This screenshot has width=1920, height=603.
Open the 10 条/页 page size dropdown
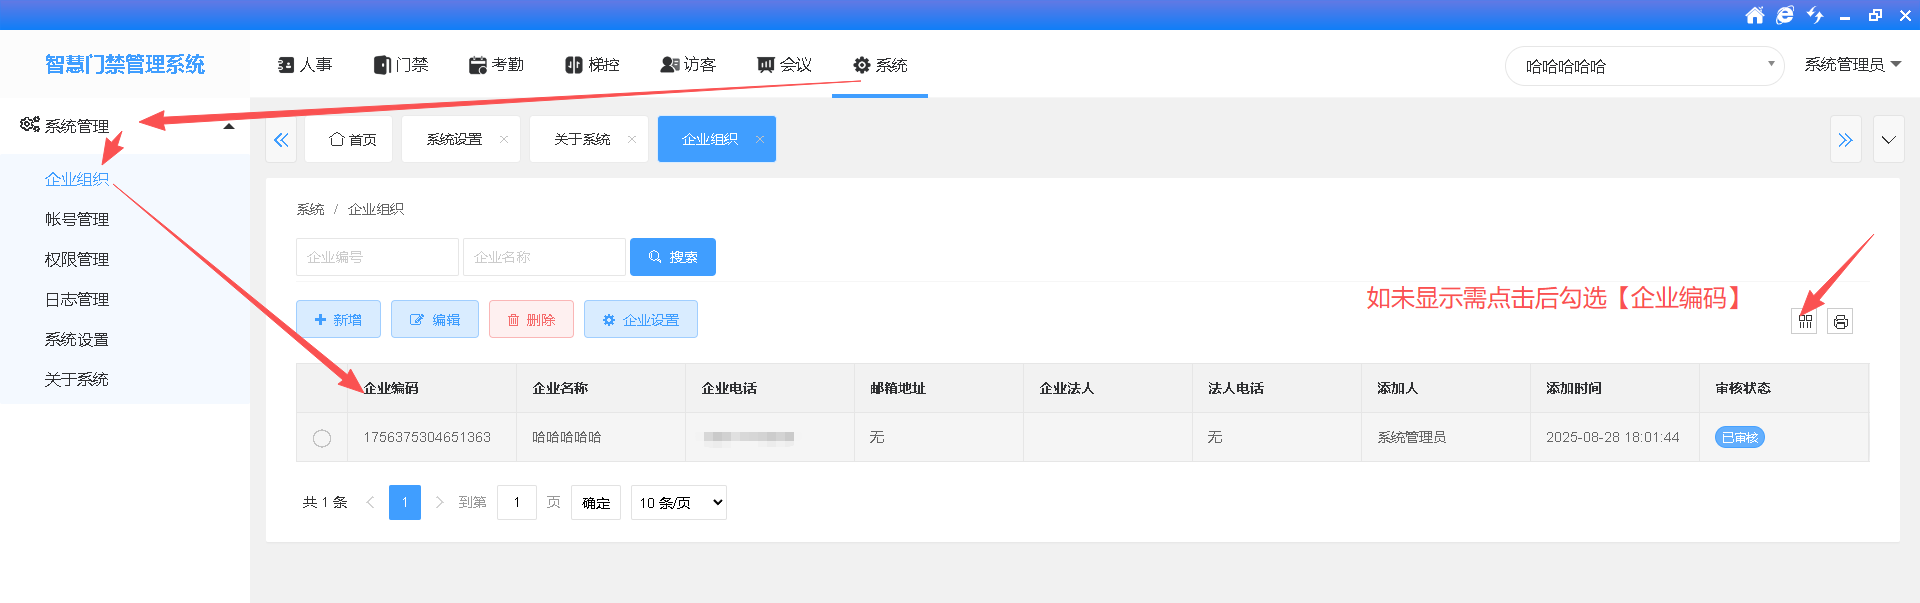pos(678,503)
